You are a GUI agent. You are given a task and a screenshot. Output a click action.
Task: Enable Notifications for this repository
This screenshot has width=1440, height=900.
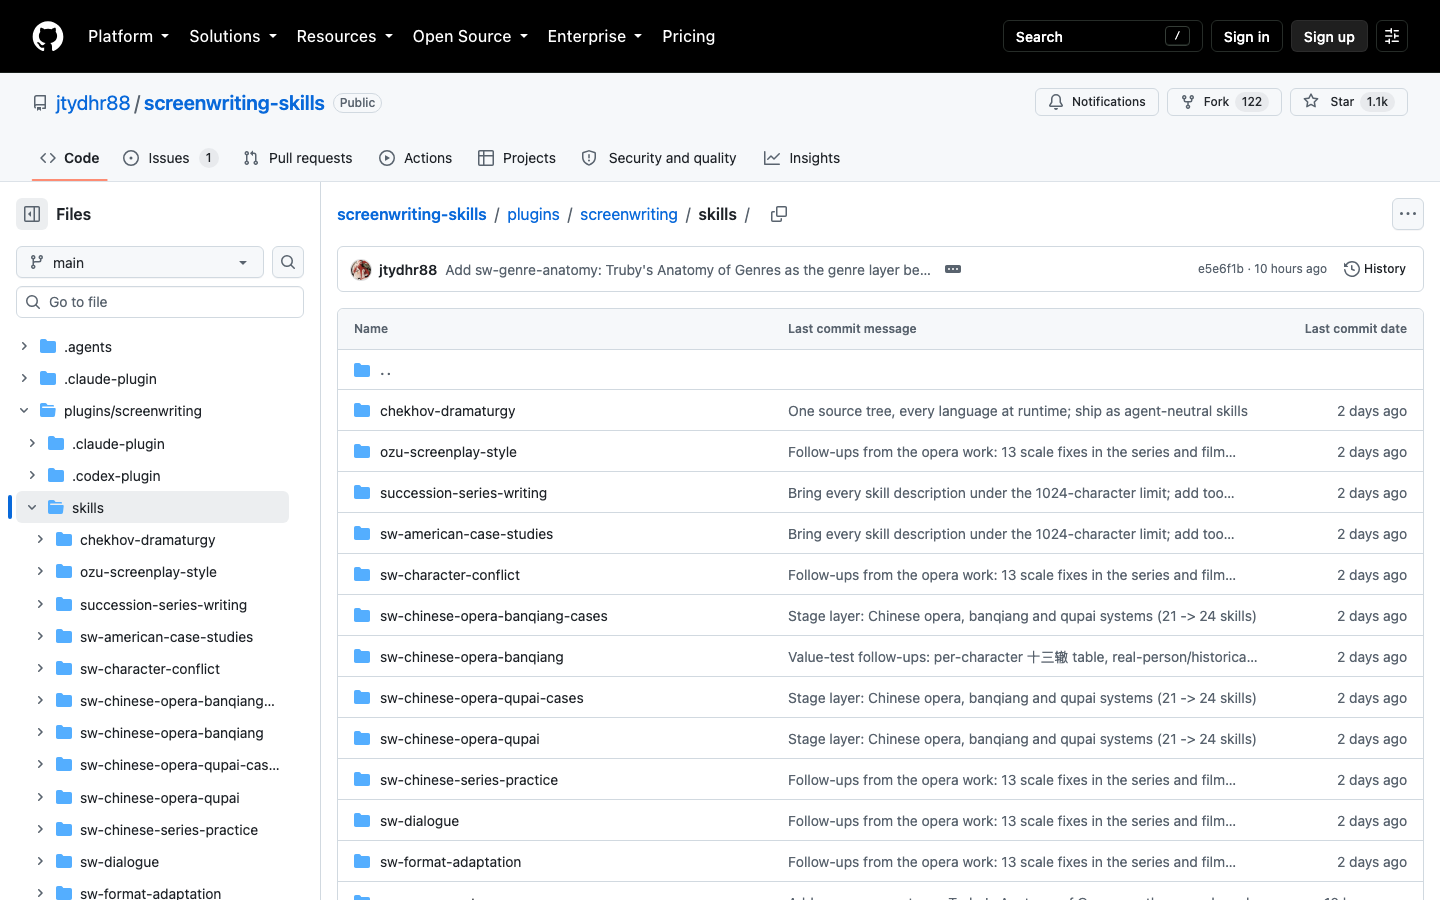[1097, 102]
